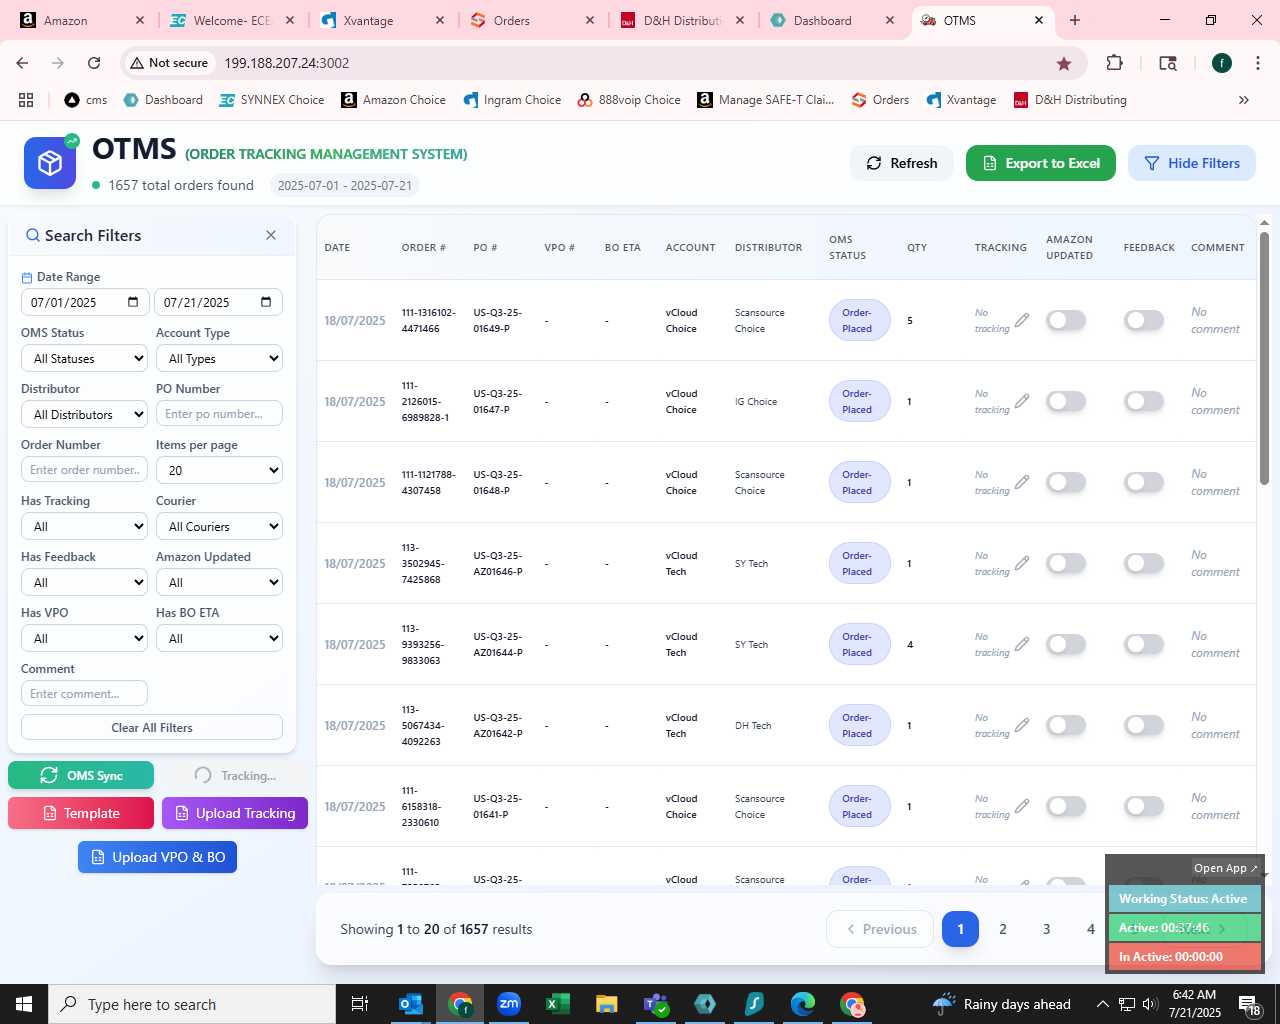Image resolution: width=1280 pixels, height=1024 pixels.
Task: Open the bookmarks apps grid icon
Action: point(26,100)
